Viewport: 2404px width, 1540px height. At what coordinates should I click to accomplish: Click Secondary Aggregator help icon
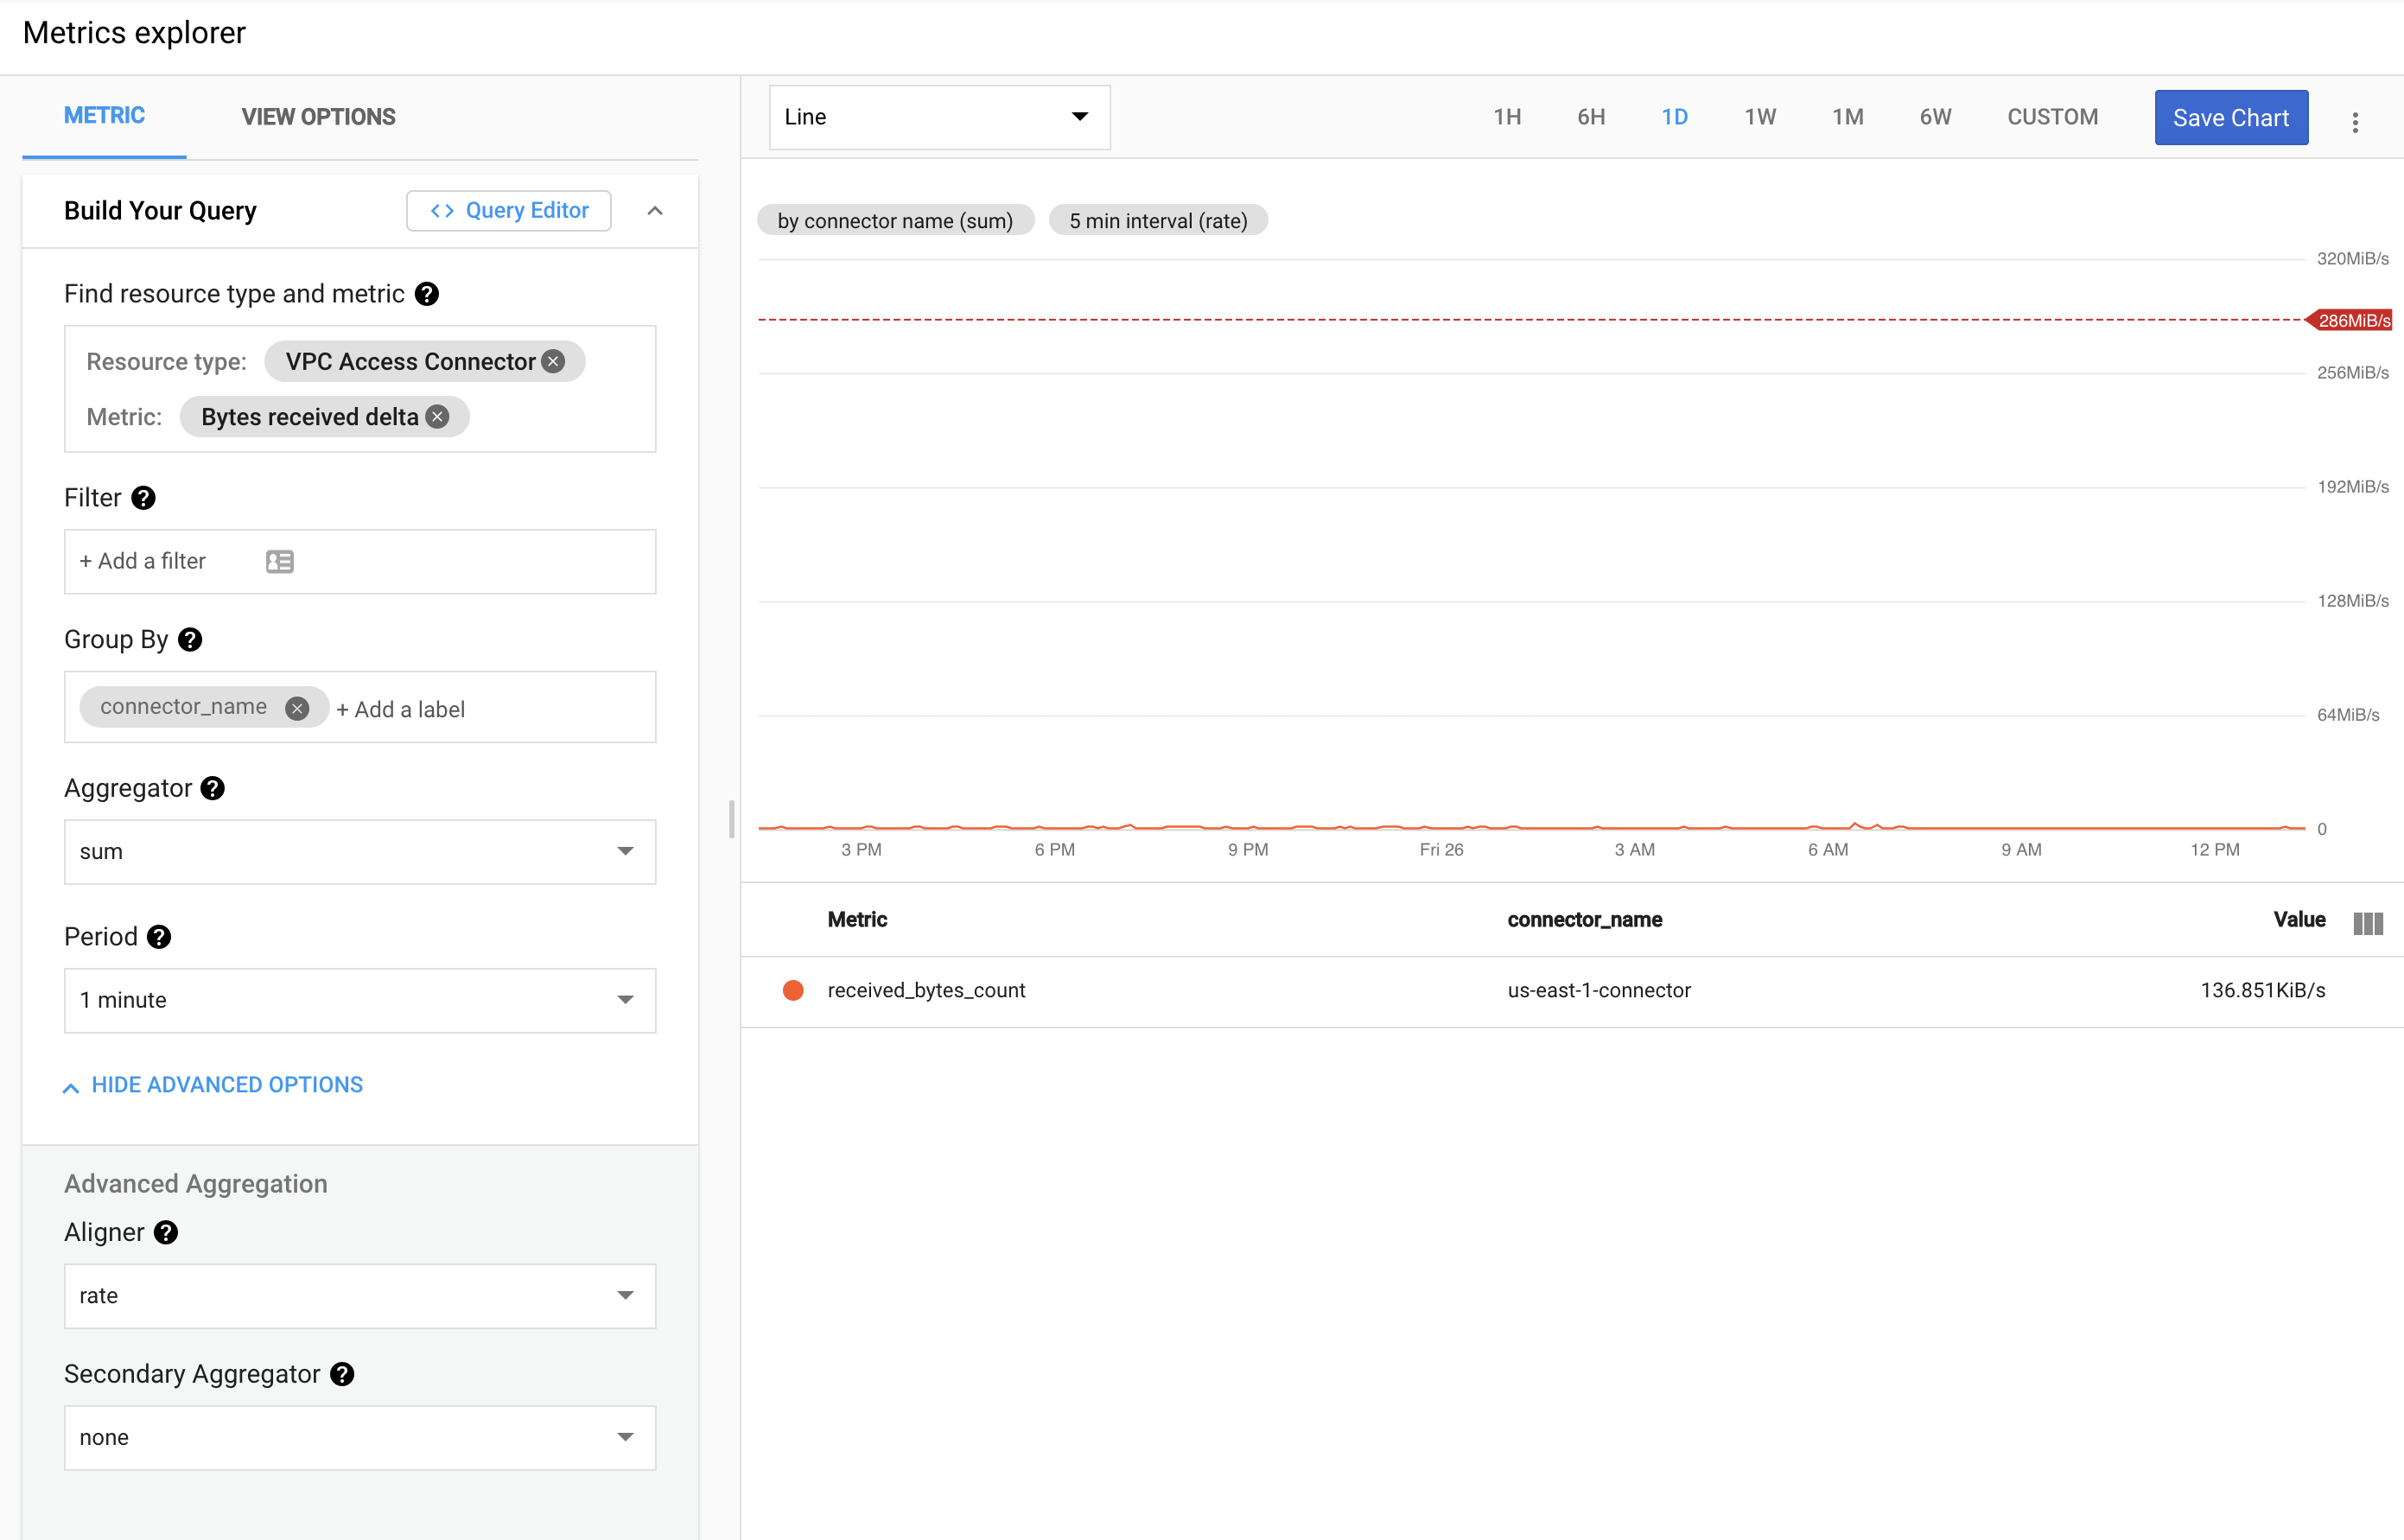(342, 1374)
